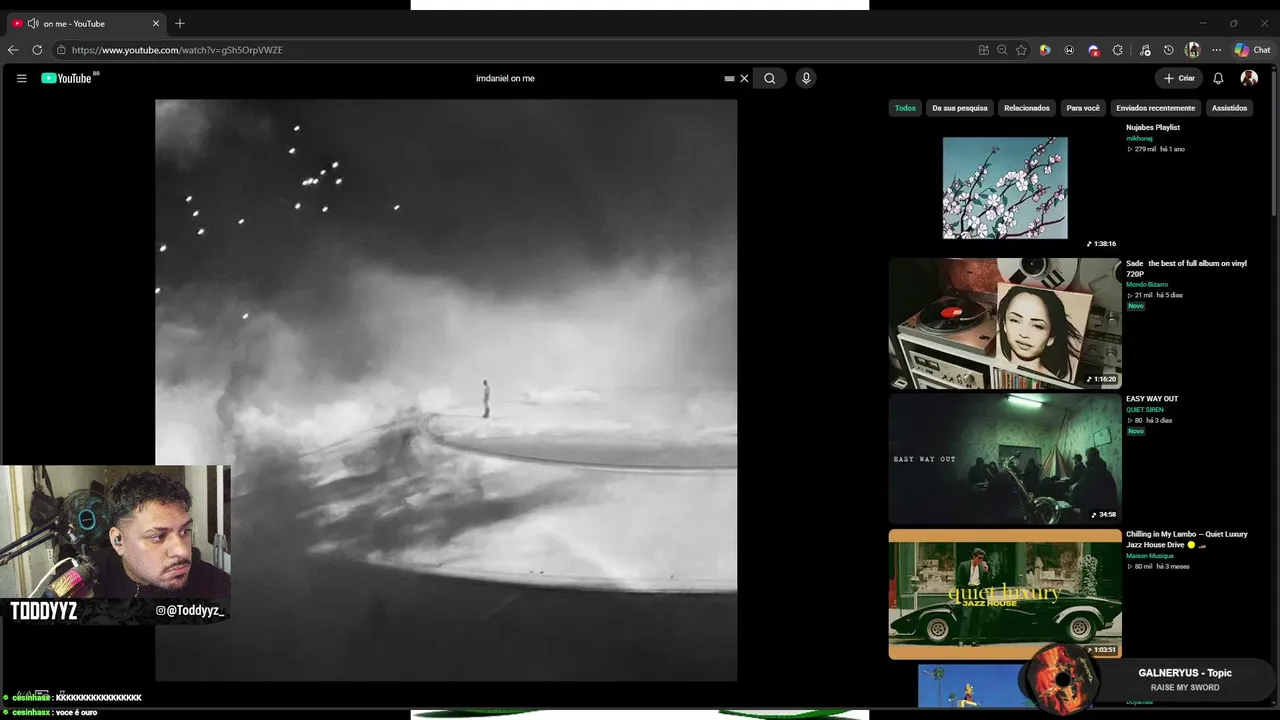This screenshot has height=720, width=1280.
Task: Open the YouTube account avatar menu
Action: (x=1249, y=78)
